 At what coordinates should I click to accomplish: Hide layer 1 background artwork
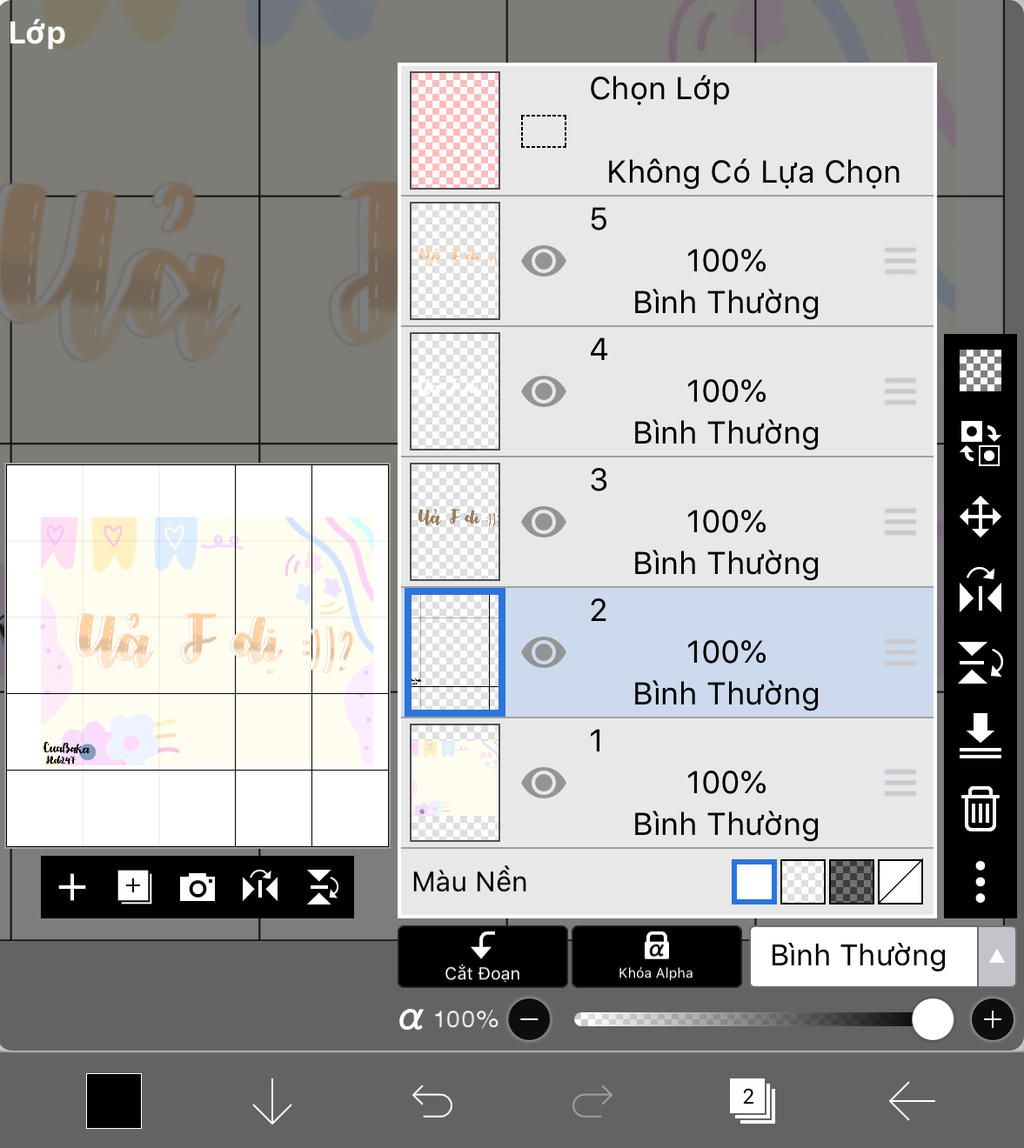point(543,783)
